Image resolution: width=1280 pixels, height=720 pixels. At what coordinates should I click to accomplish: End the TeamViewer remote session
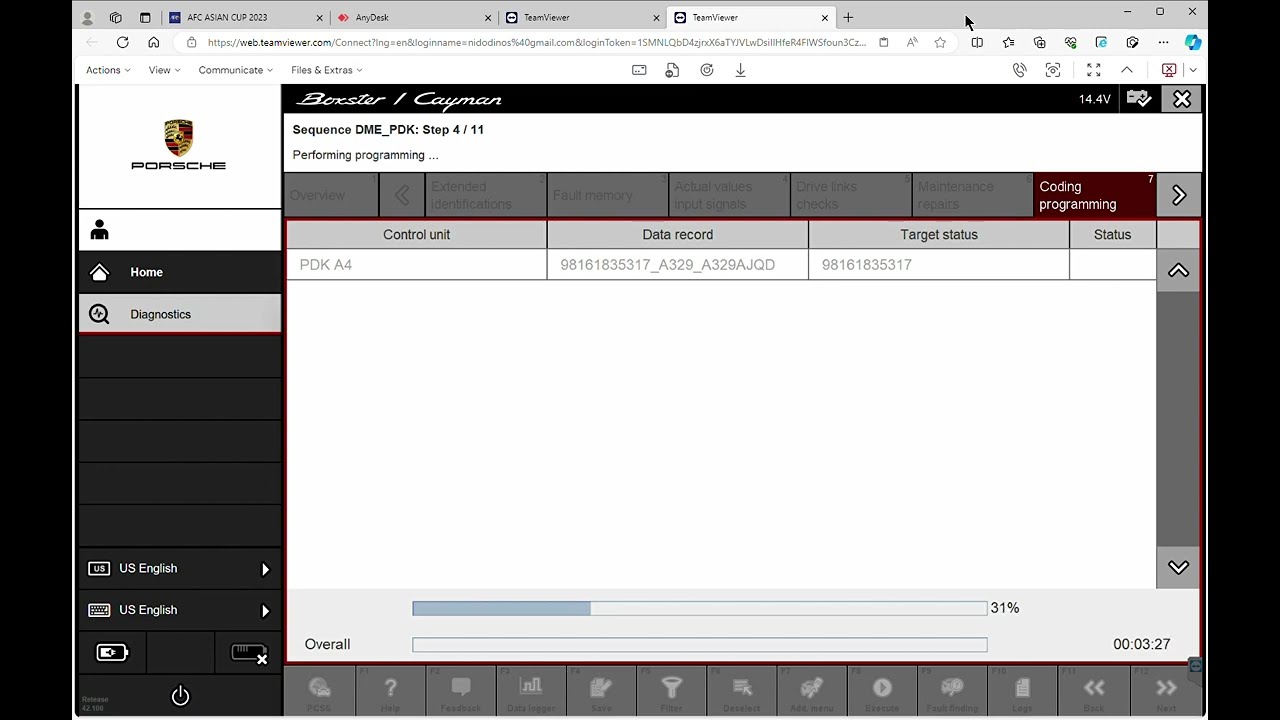pos(1168,70)
